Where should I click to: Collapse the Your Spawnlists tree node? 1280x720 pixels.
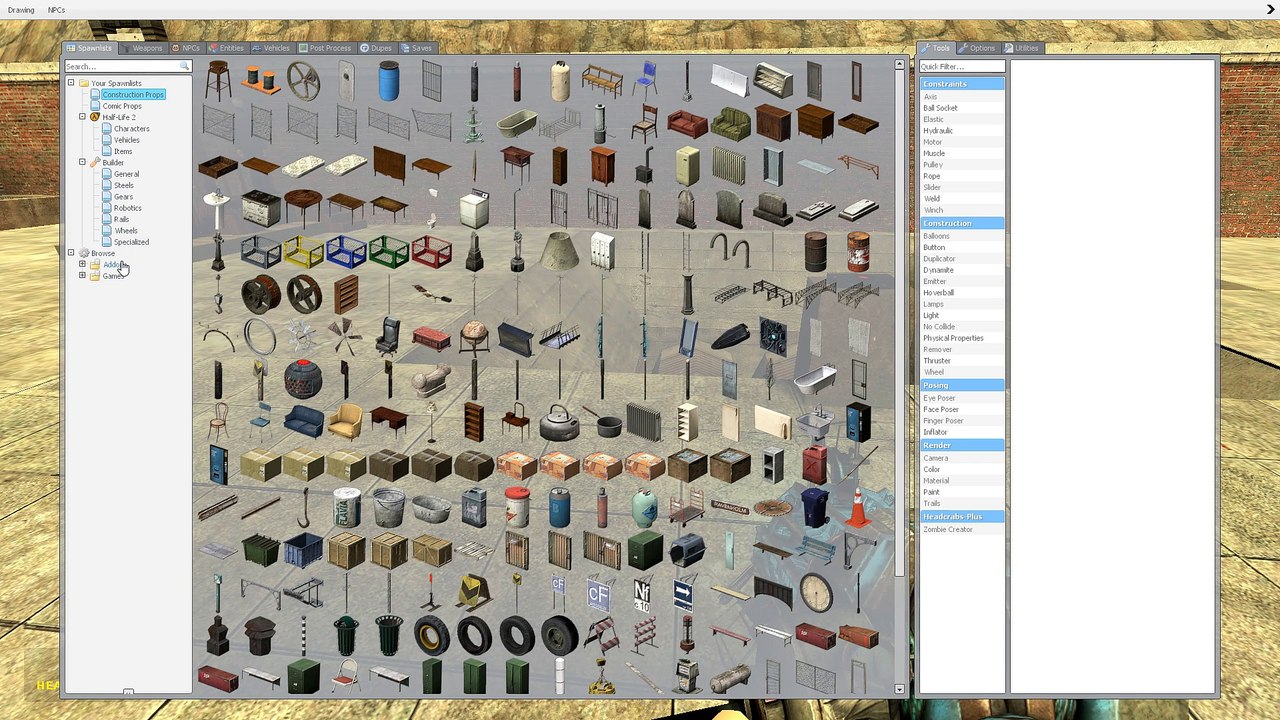(x=71, y=83)
